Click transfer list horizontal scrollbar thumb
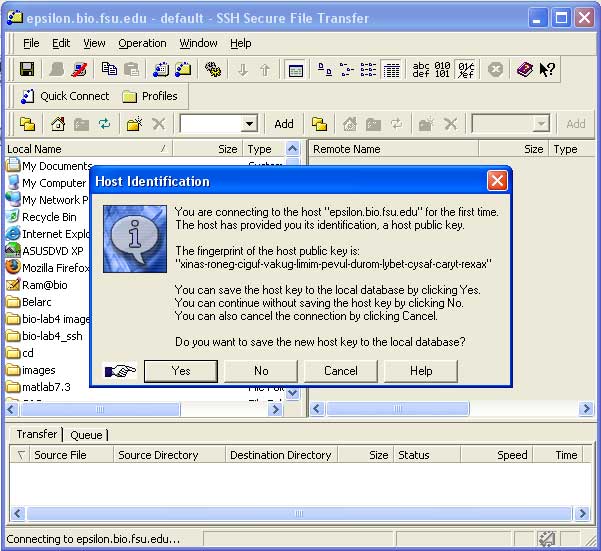The image size is (601, 551). (299, 513)
